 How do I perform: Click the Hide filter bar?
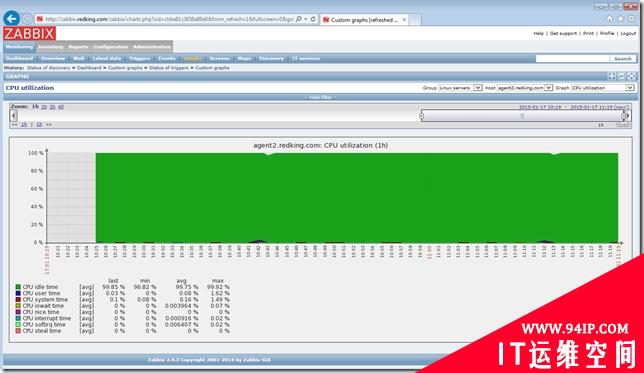click(x=320, y=97)
